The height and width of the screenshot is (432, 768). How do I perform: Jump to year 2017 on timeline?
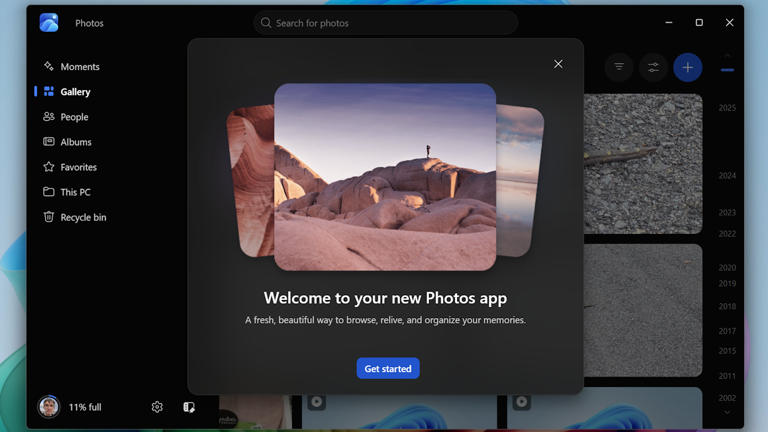click(x=727, y=331)
